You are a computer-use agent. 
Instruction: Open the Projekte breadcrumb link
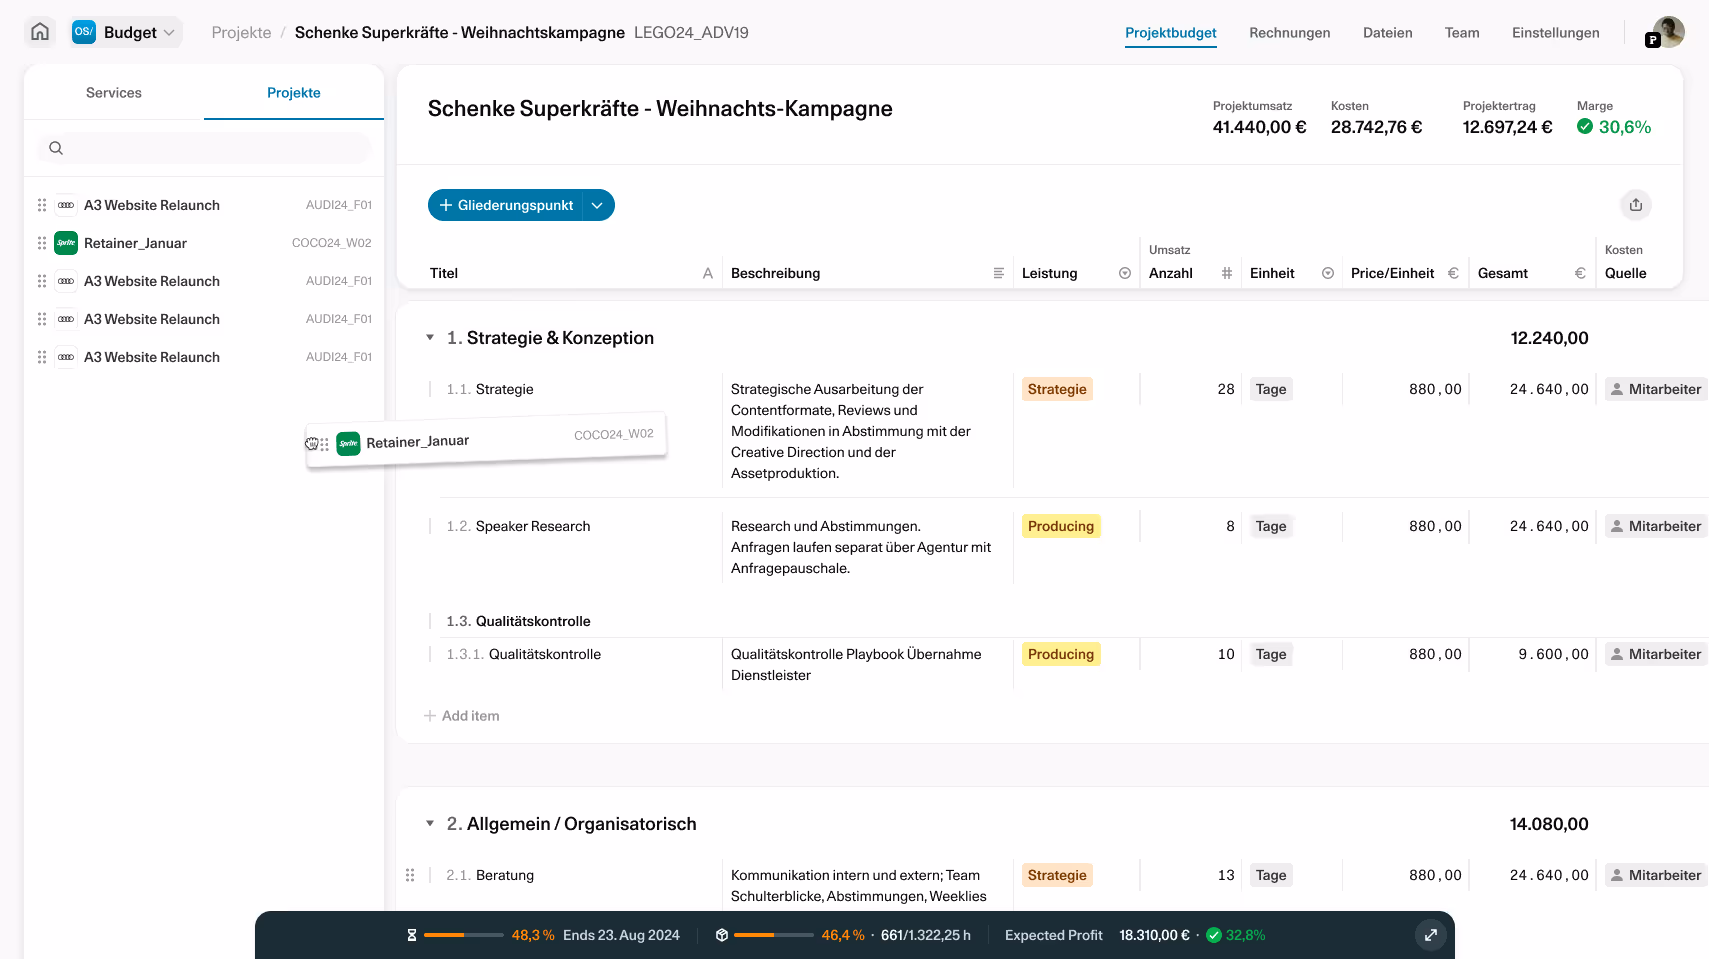(x=241, y=31)
